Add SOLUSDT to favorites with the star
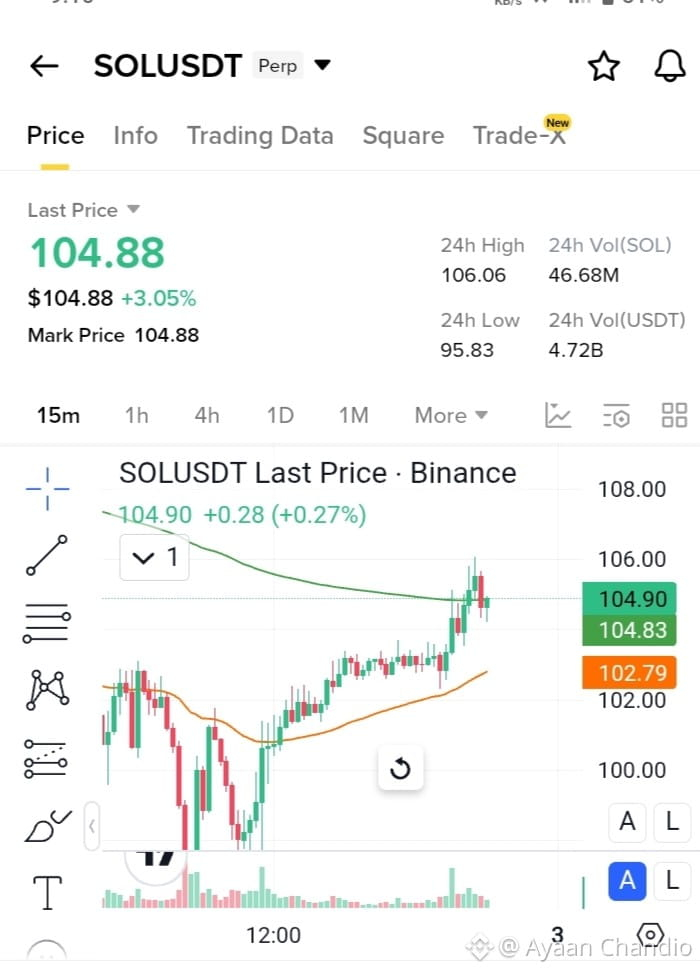The height and width of the screenshot is (972, 700). tap(603, 66)
